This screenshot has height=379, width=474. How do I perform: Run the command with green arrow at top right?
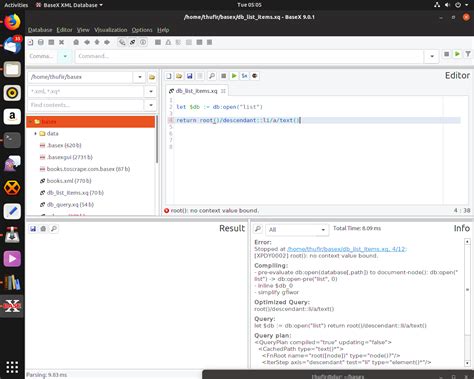457,54
